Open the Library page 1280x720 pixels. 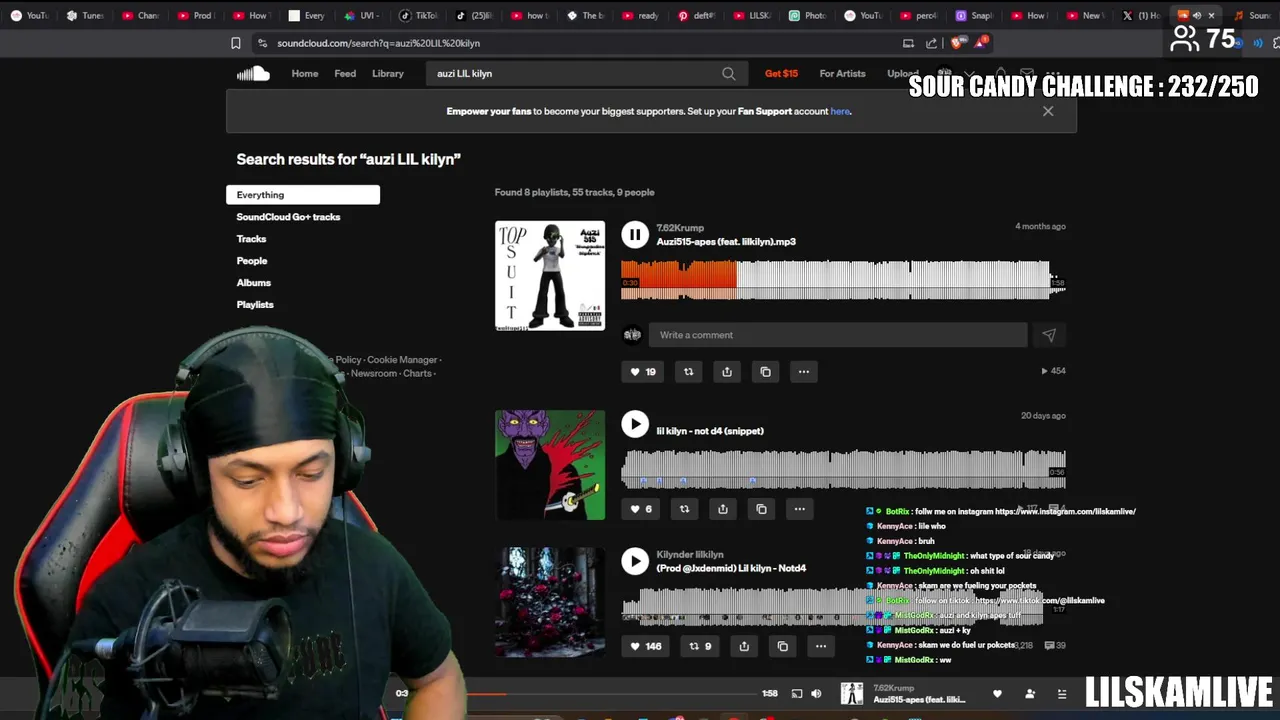tap(388, 73)
